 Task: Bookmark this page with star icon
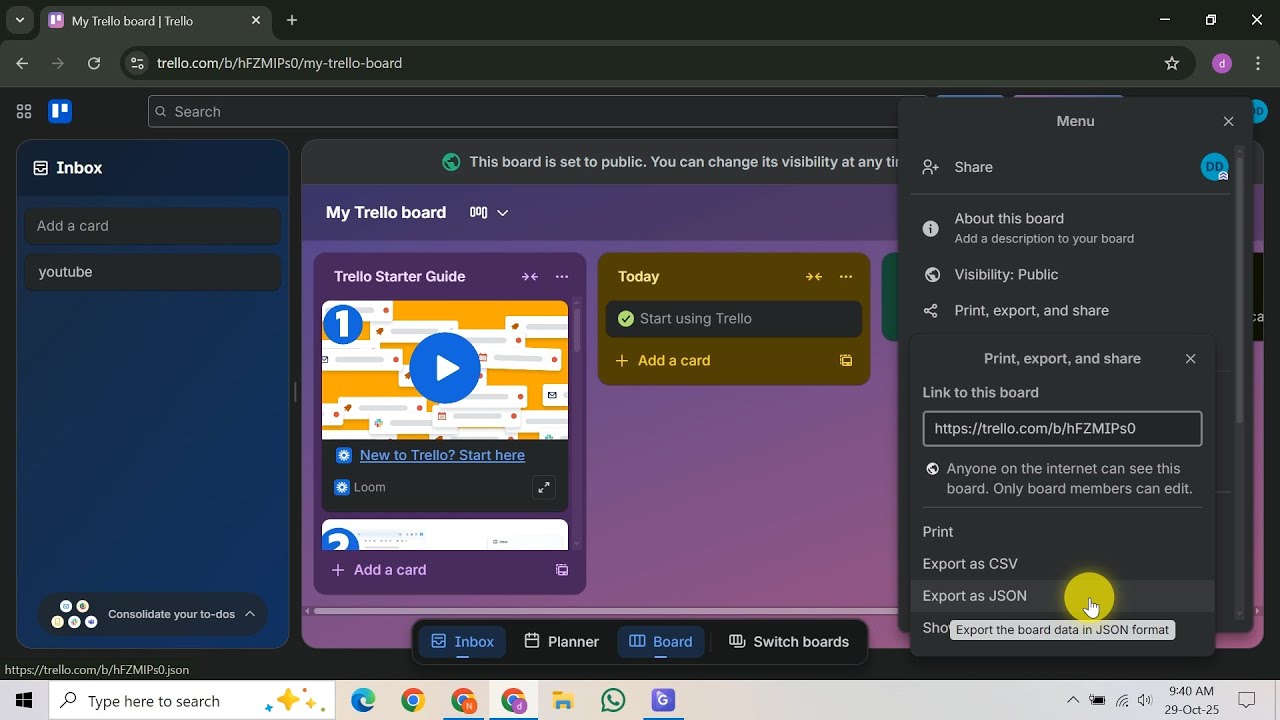click(x=1172, y=63)
